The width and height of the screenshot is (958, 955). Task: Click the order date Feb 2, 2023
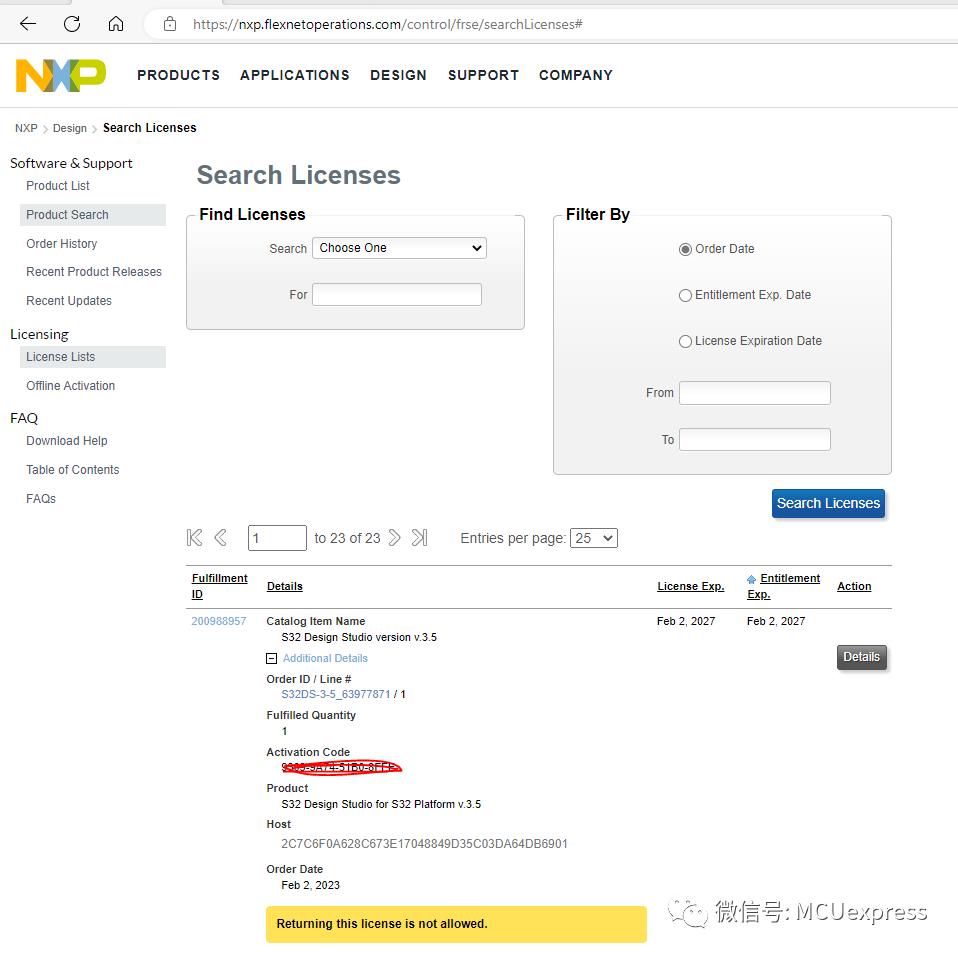(310, 885)
